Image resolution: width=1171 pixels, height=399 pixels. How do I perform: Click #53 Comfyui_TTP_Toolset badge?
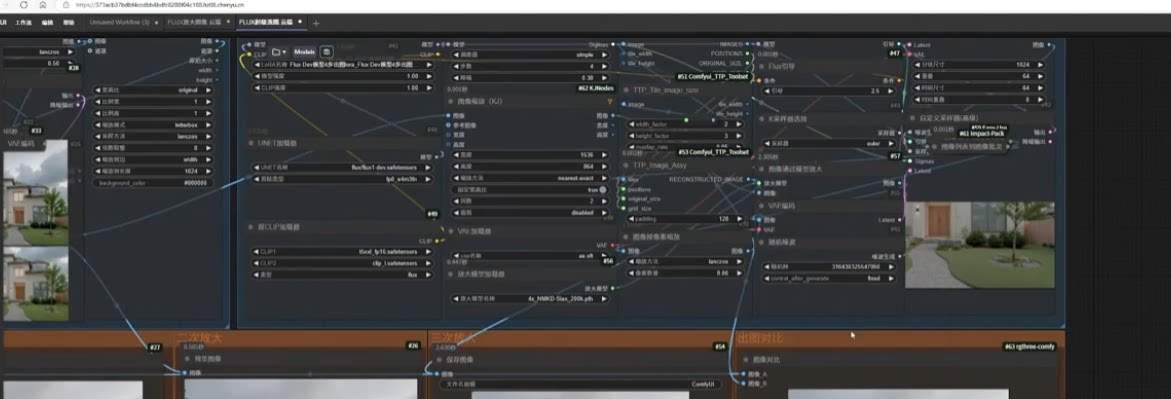pyautogui.click(x=712, y=152)
